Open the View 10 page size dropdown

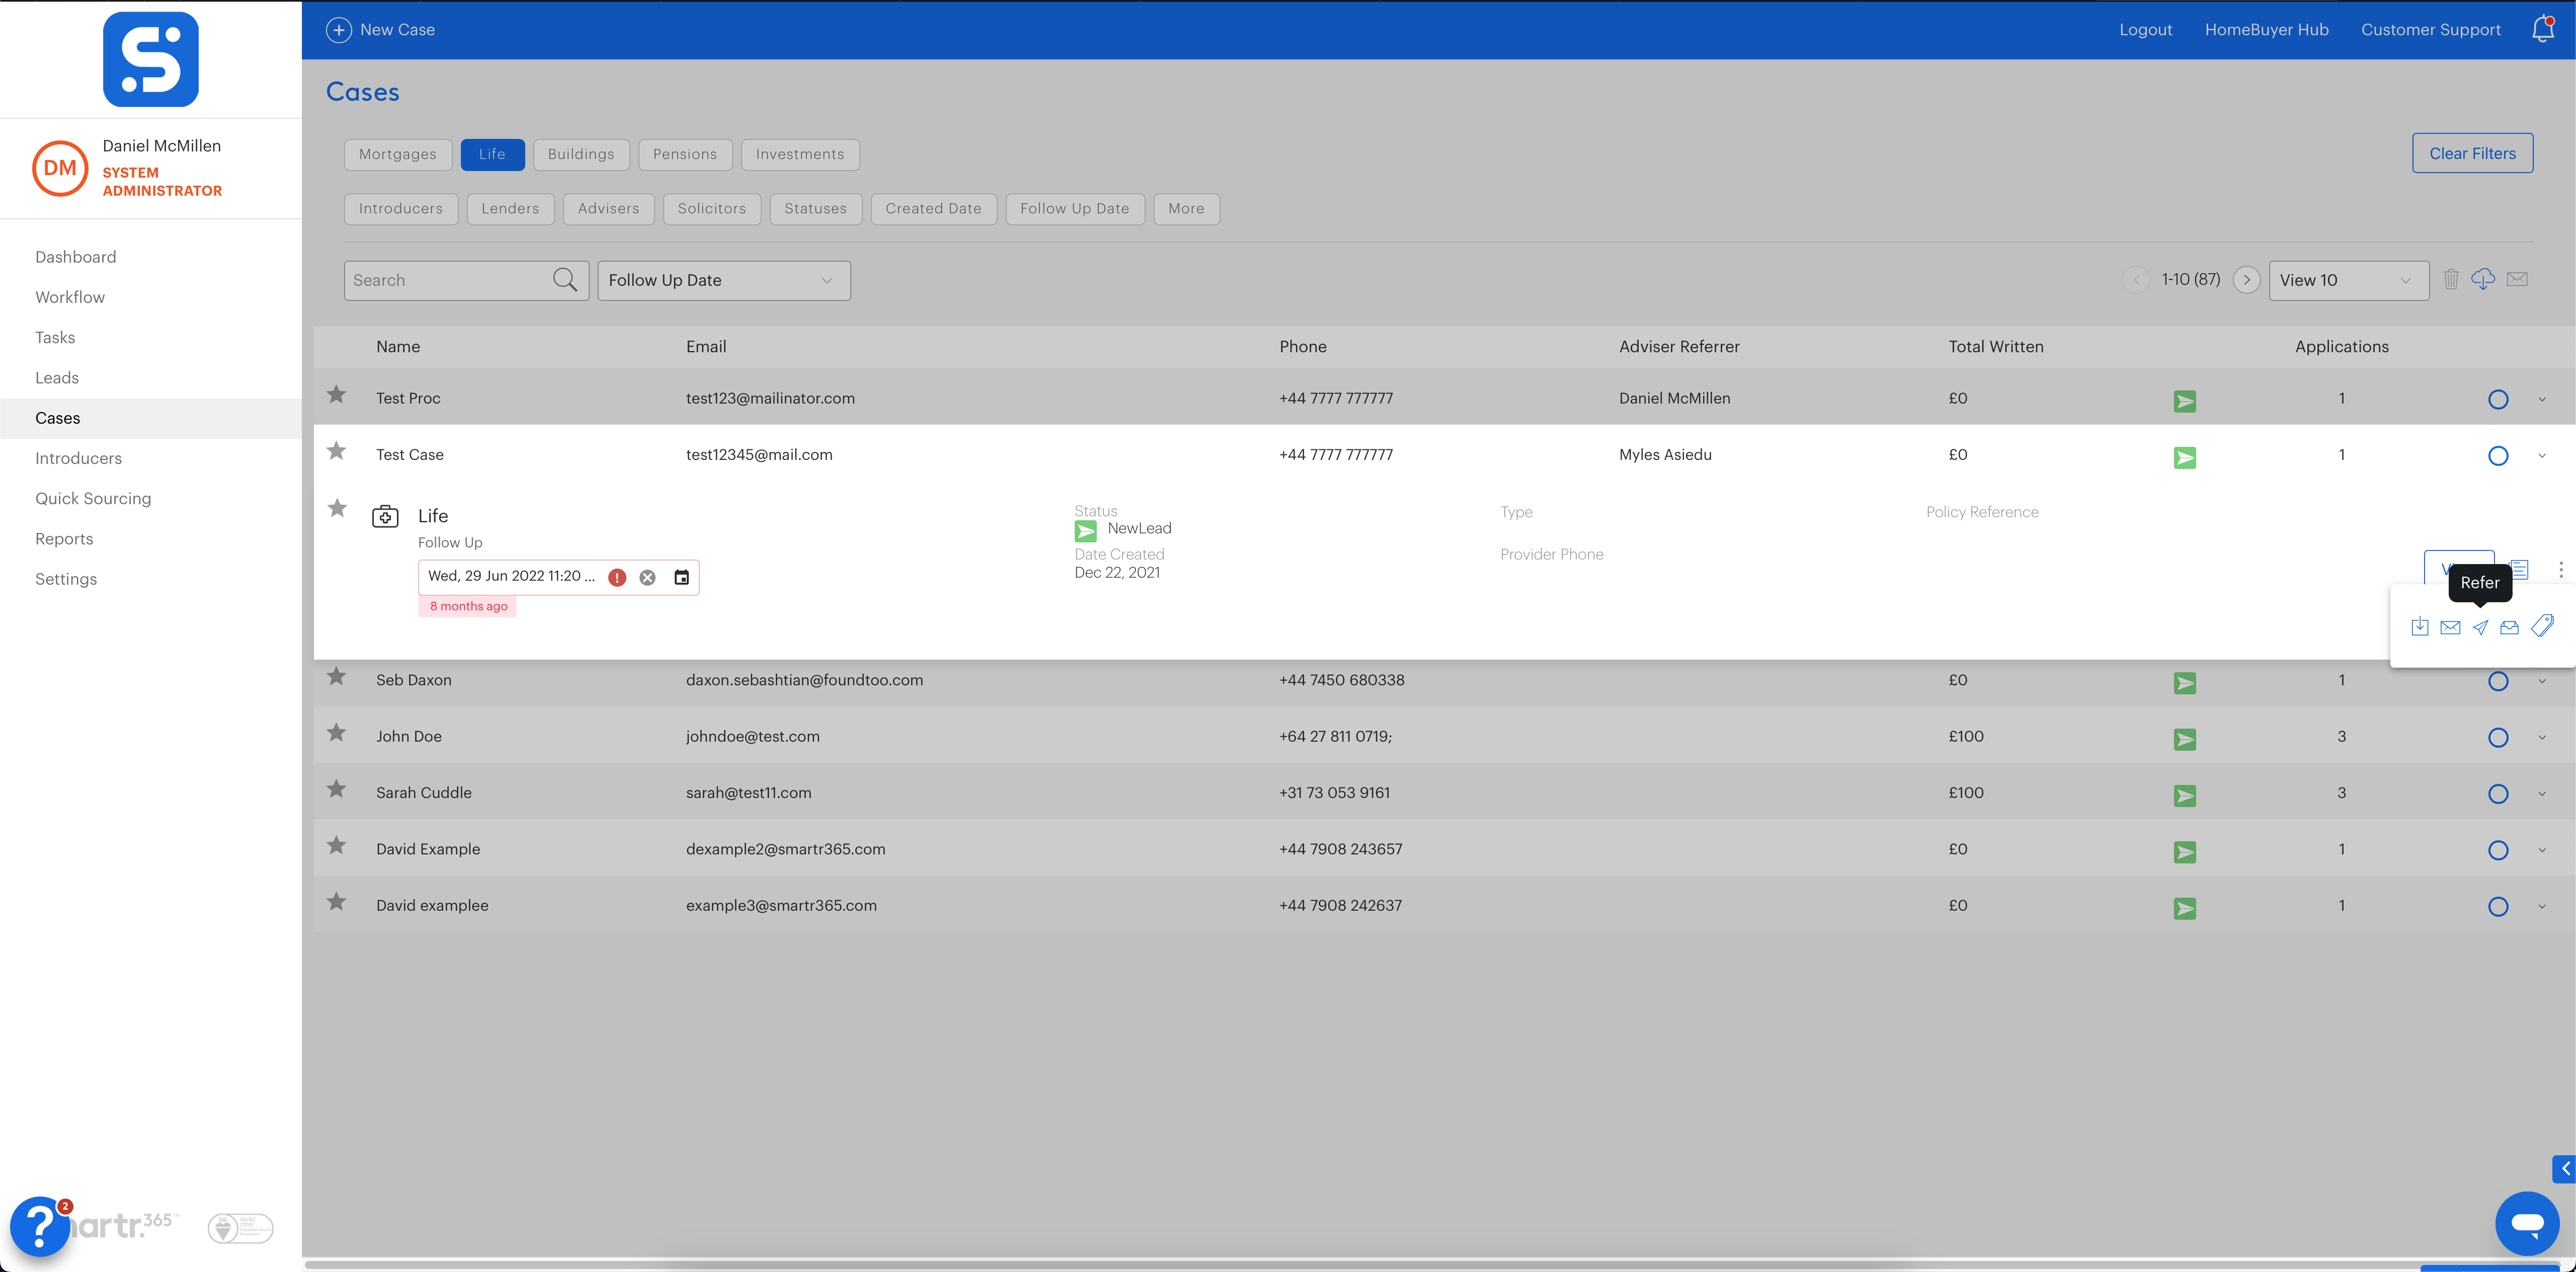click(x=2349, y=280)
